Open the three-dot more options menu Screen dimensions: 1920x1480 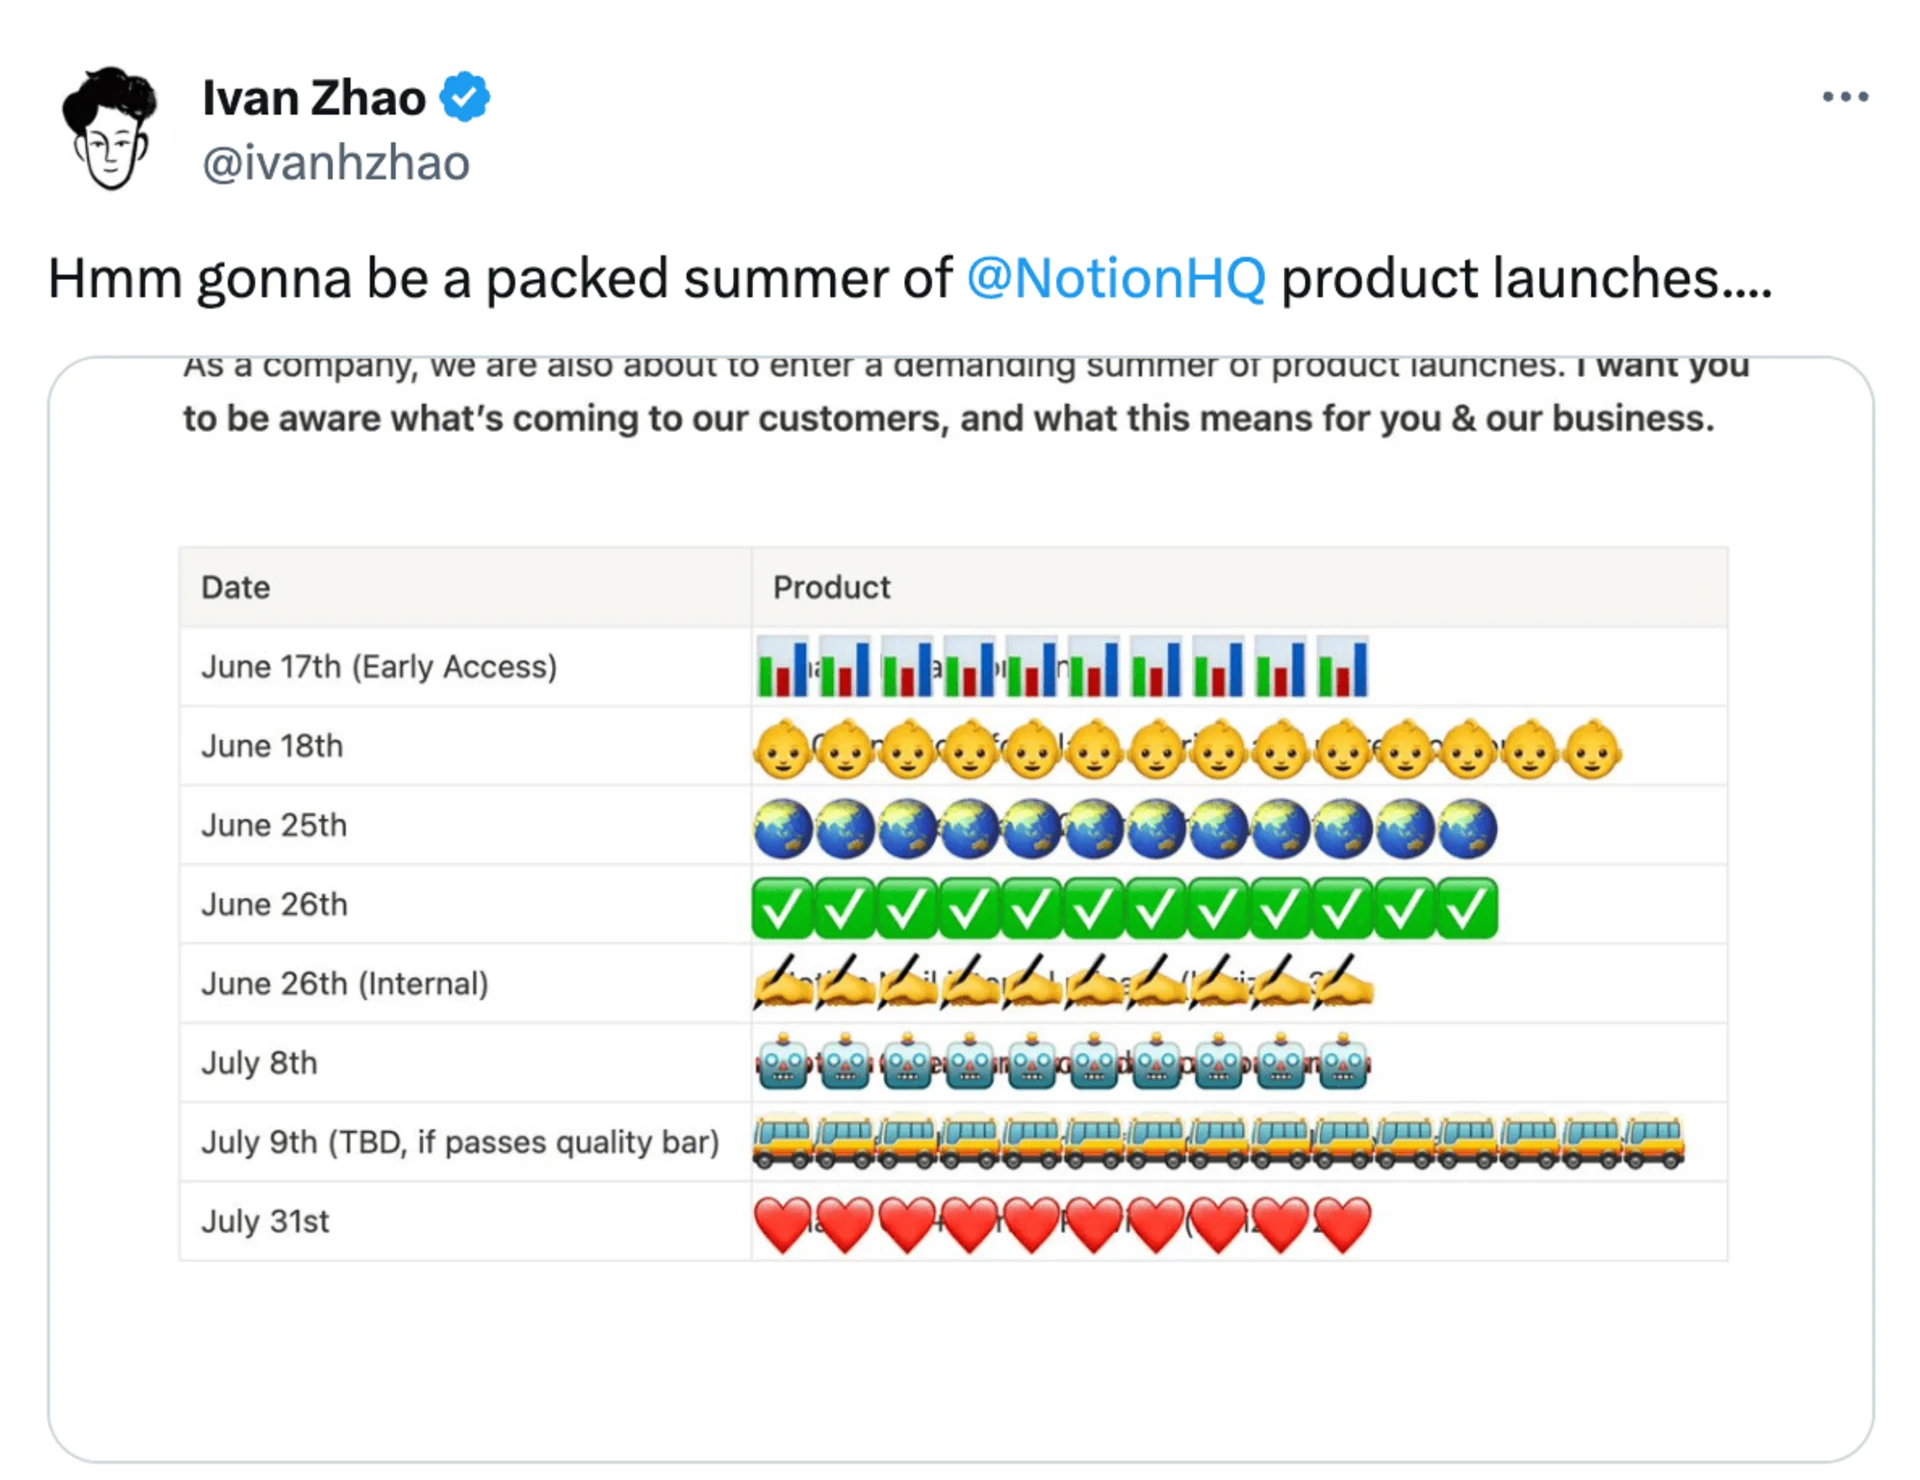point(1845,96)
